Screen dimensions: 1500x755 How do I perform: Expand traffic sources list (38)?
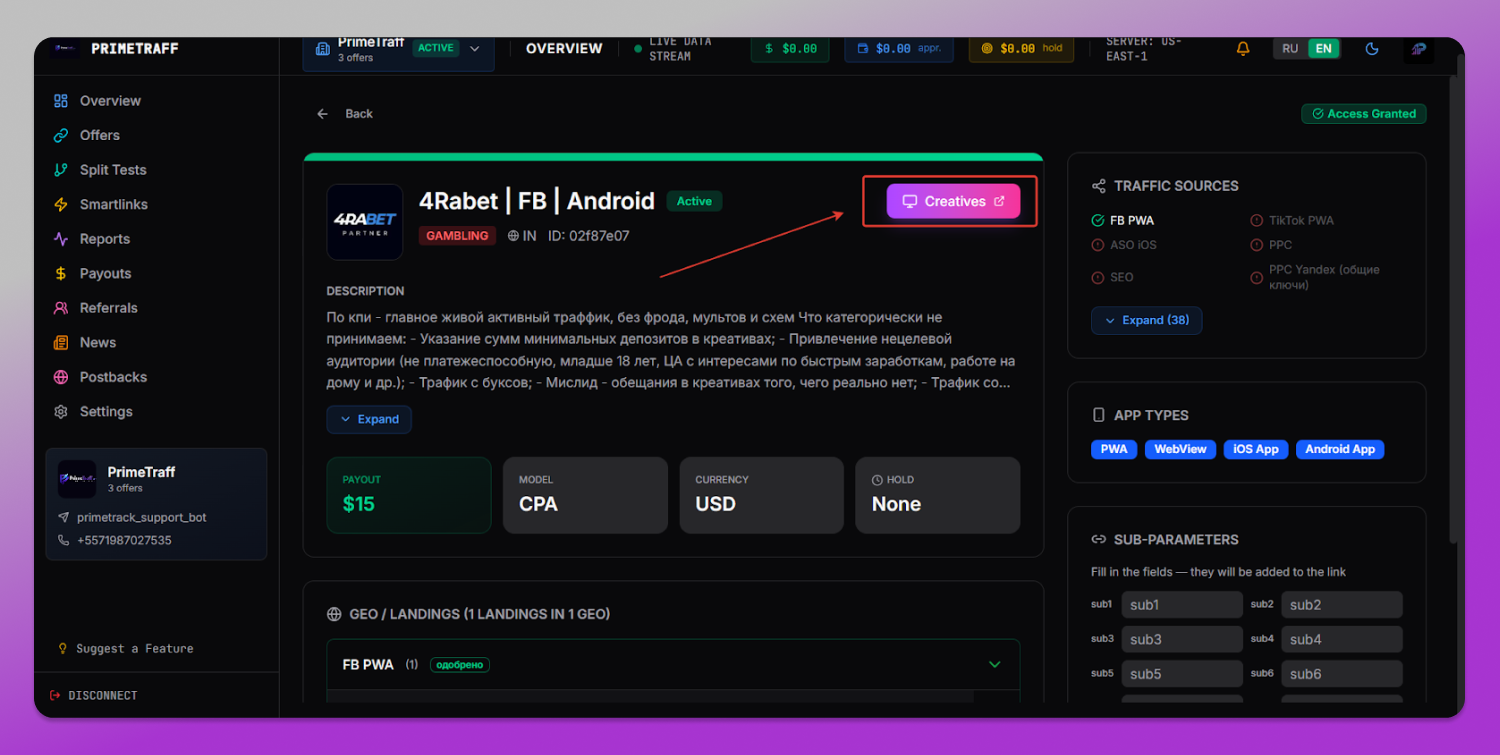click(x=1146, y=320)
